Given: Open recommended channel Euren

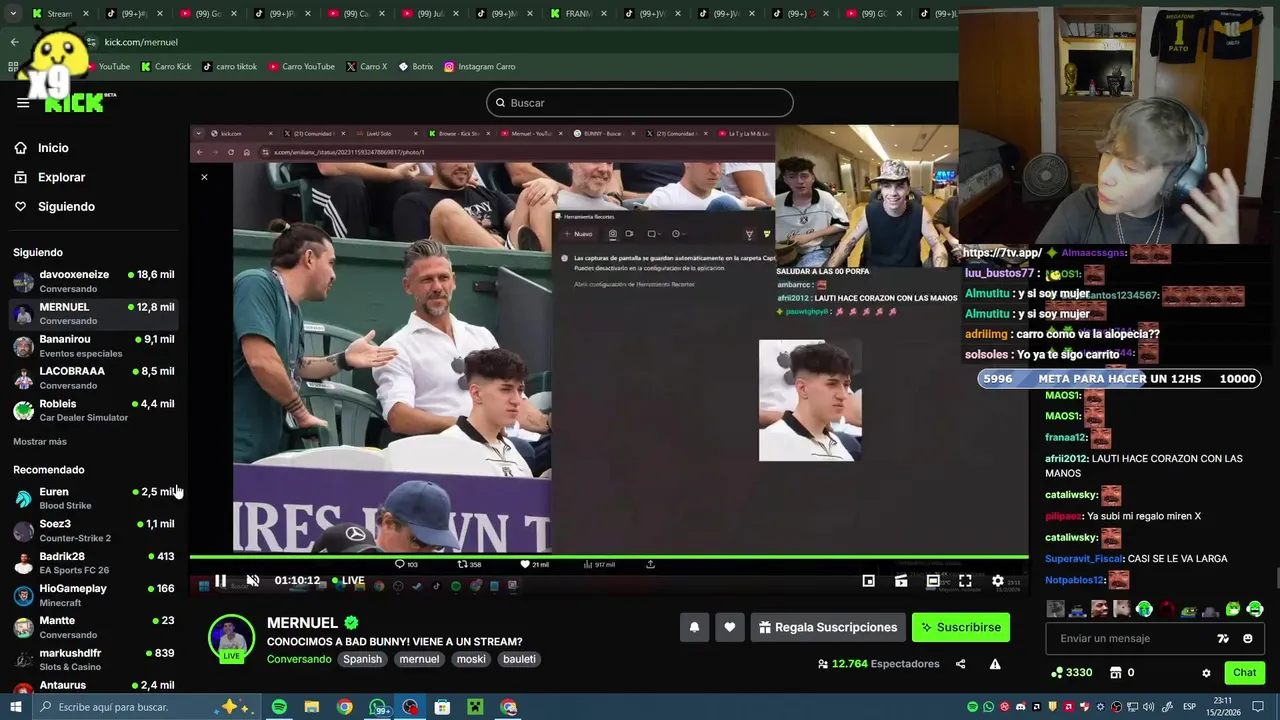Looking at the screenshot, I should (x=94, y=498).
